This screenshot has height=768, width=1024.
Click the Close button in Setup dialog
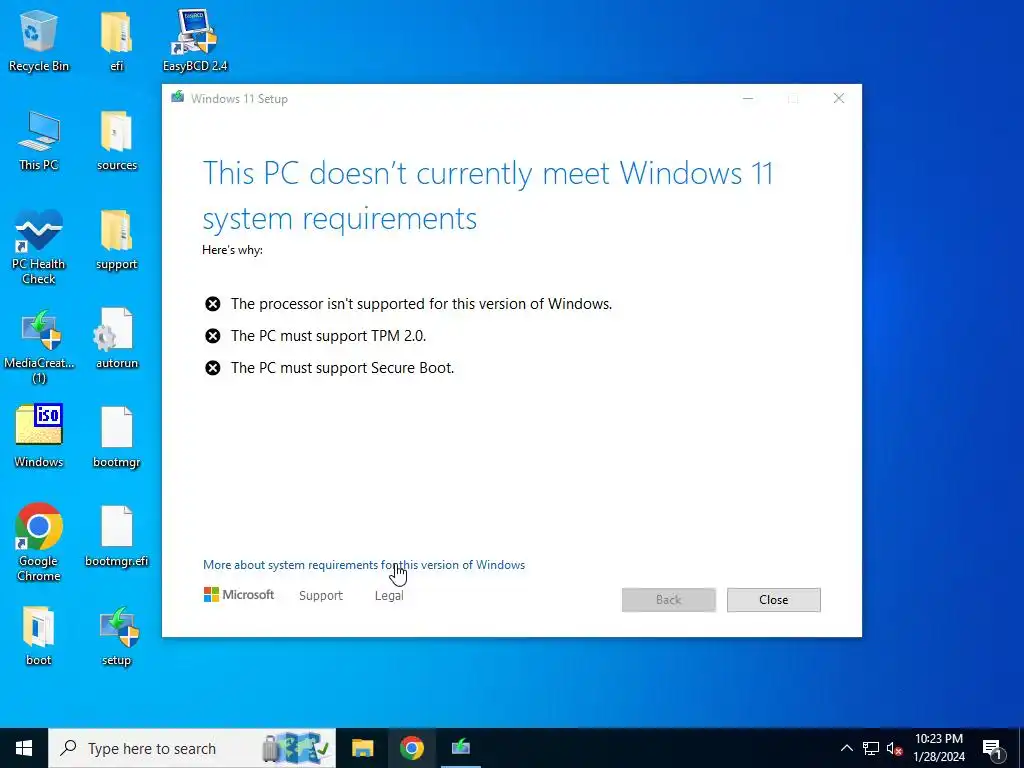coord(773,600)
